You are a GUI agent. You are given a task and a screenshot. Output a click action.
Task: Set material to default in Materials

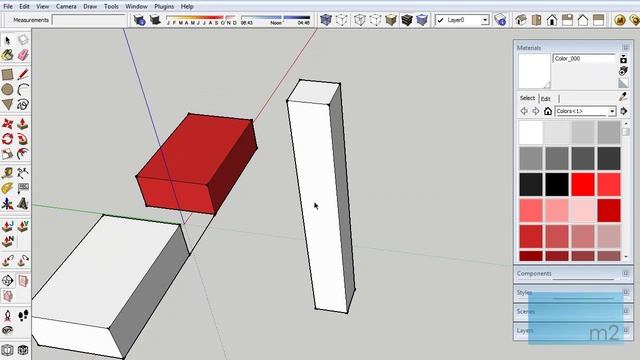(623, 83)
